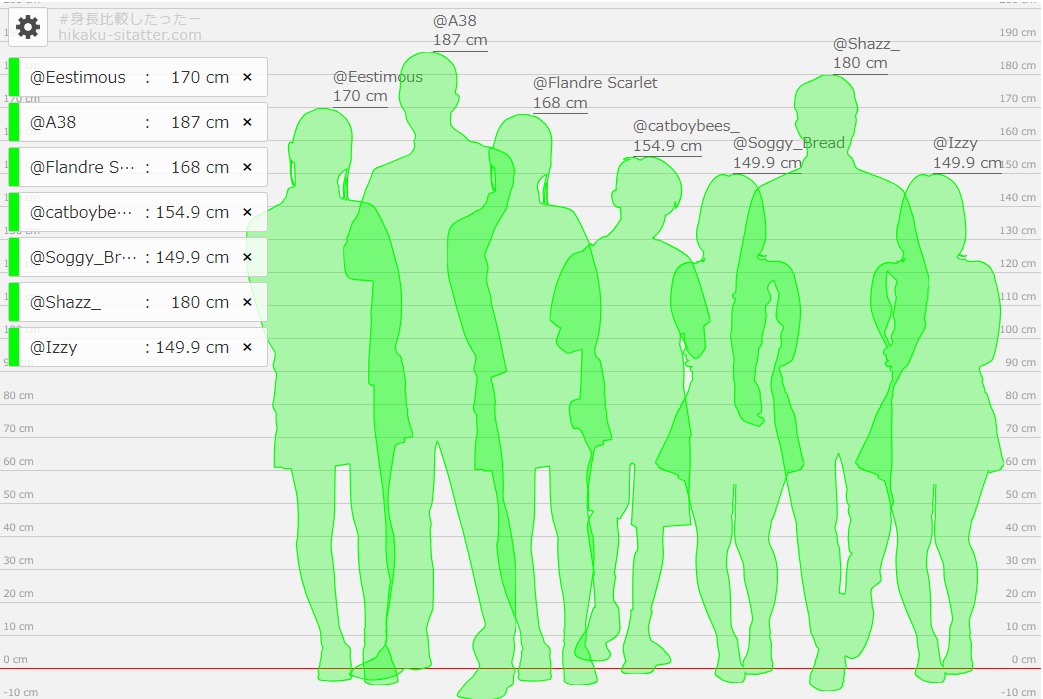This screenshot has width=1043, height=699.
Task: Click the @Izzy label above silhouette
Action: coord(955,143)
